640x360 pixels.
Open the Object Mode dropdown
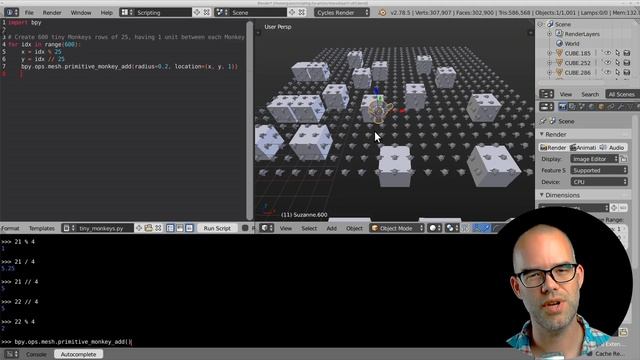coord(397,228)
